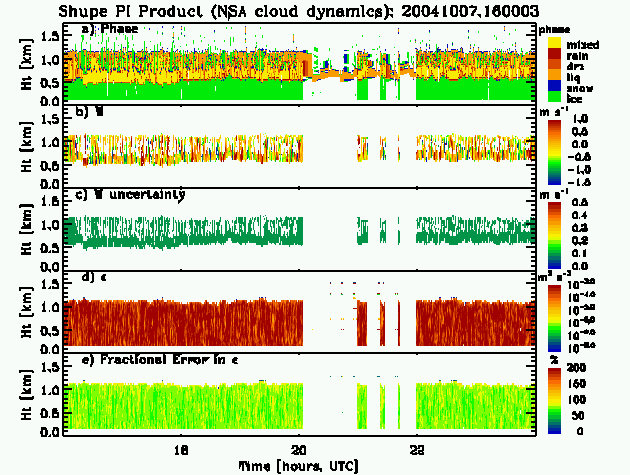Image resolution: width=630 pixels, height=475 pixels.
Task: Click the "20" hour tick label
Action: pyautogui.click(x=299, y=450)
